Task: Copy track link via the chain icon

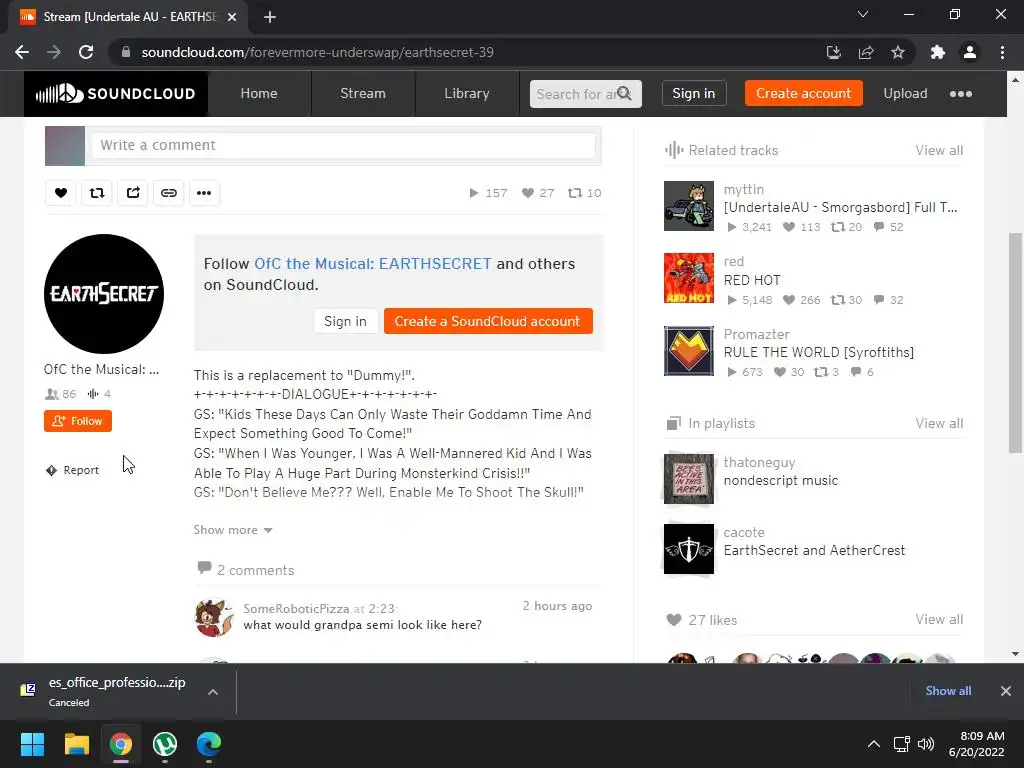Action: (168, 193)
